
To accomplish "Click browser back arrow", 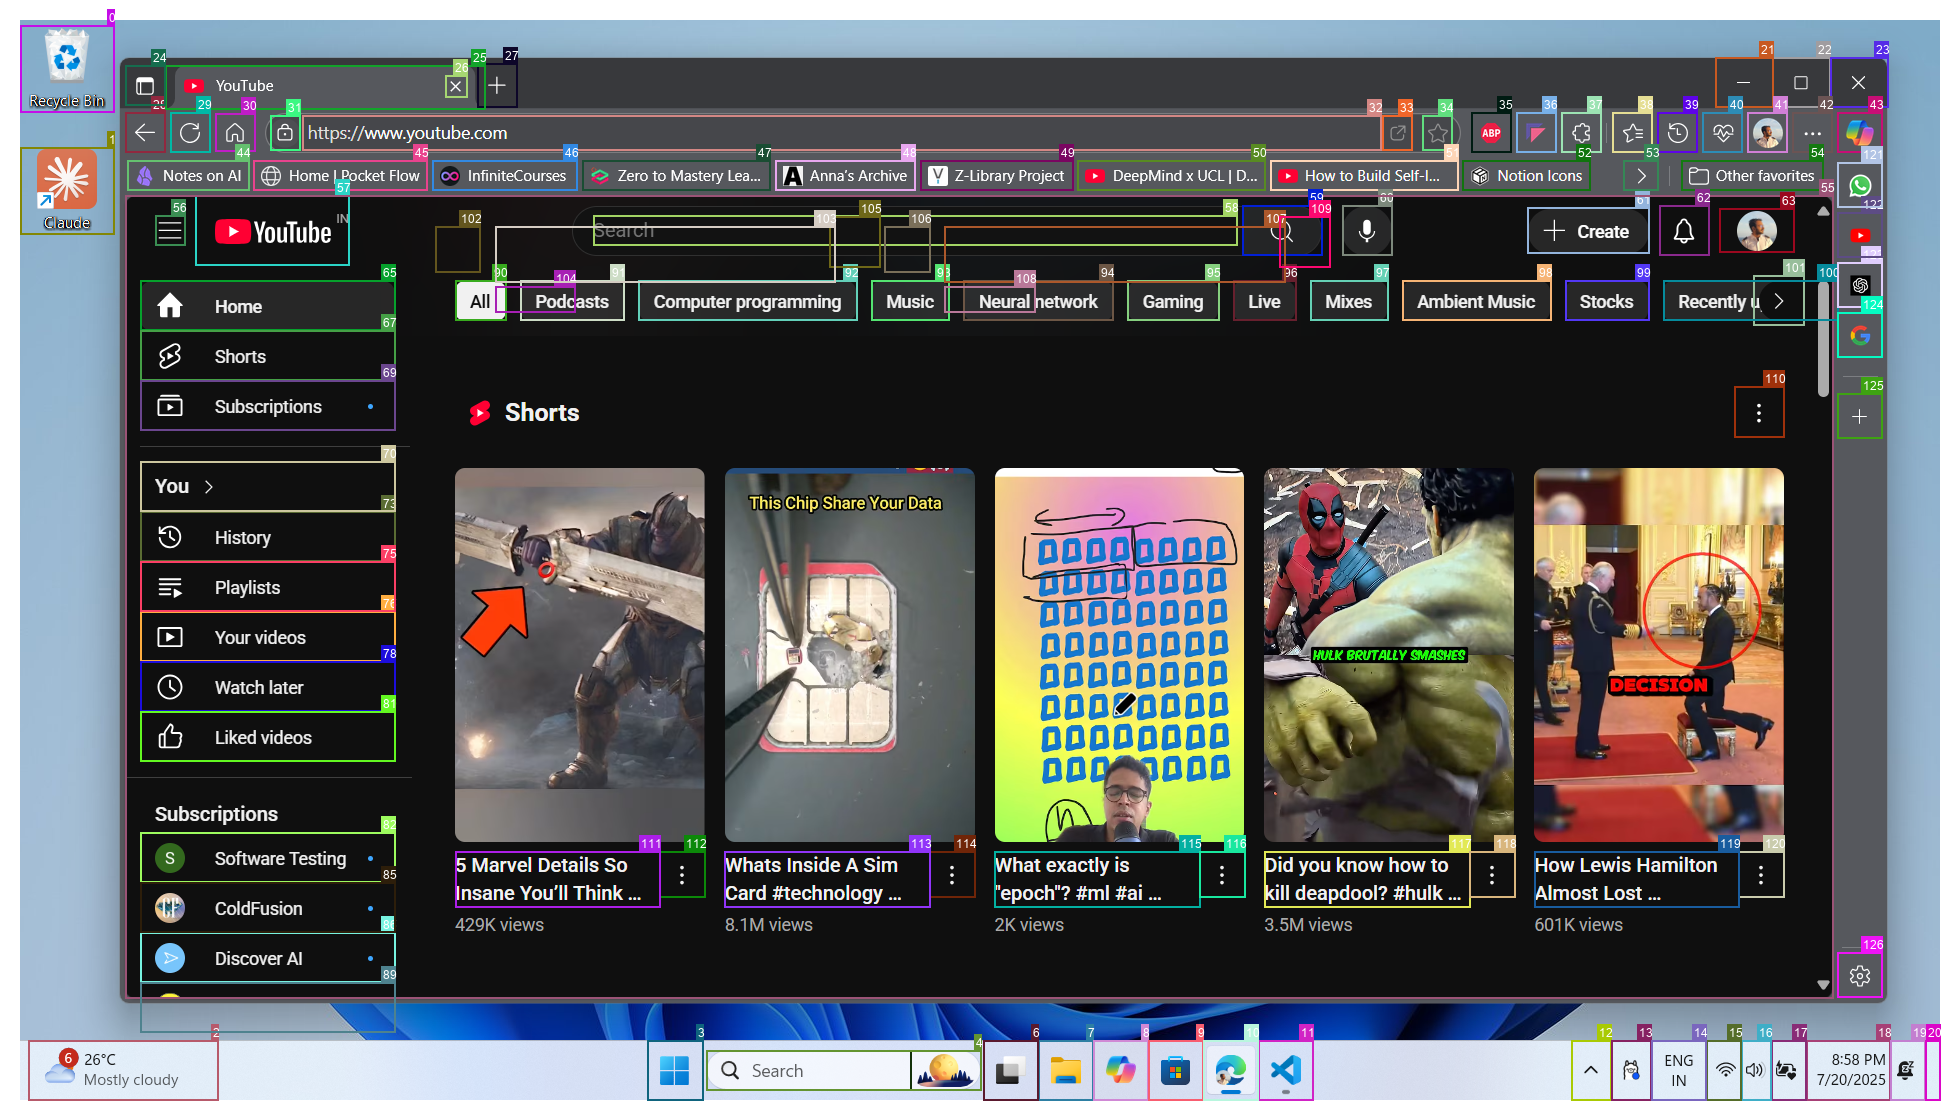I will click(146, 132).
